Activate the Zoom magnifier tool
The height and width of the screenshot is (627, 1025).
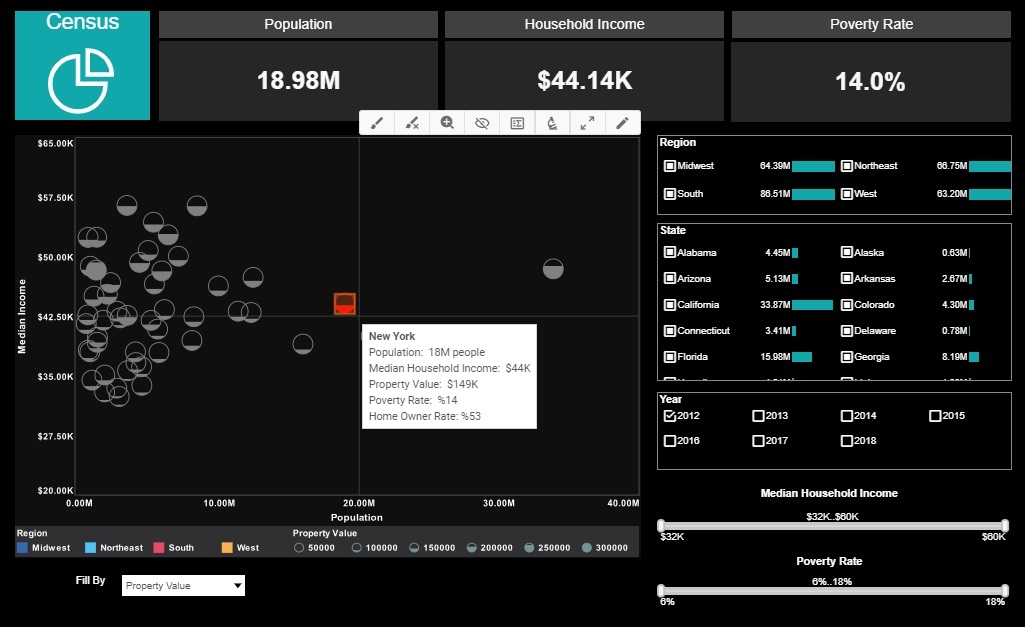coord(447,123)
